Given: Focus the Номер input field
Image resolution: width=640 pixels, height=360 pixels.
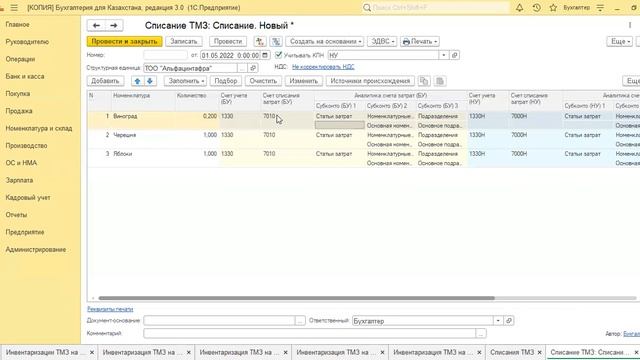Looking at the screenshot, I should [x=165, y=55].
